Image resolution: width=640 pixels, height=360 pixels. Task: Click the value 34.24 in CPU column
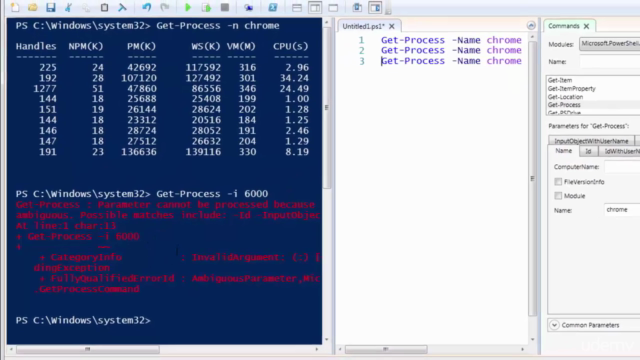(x=294, y=78)
